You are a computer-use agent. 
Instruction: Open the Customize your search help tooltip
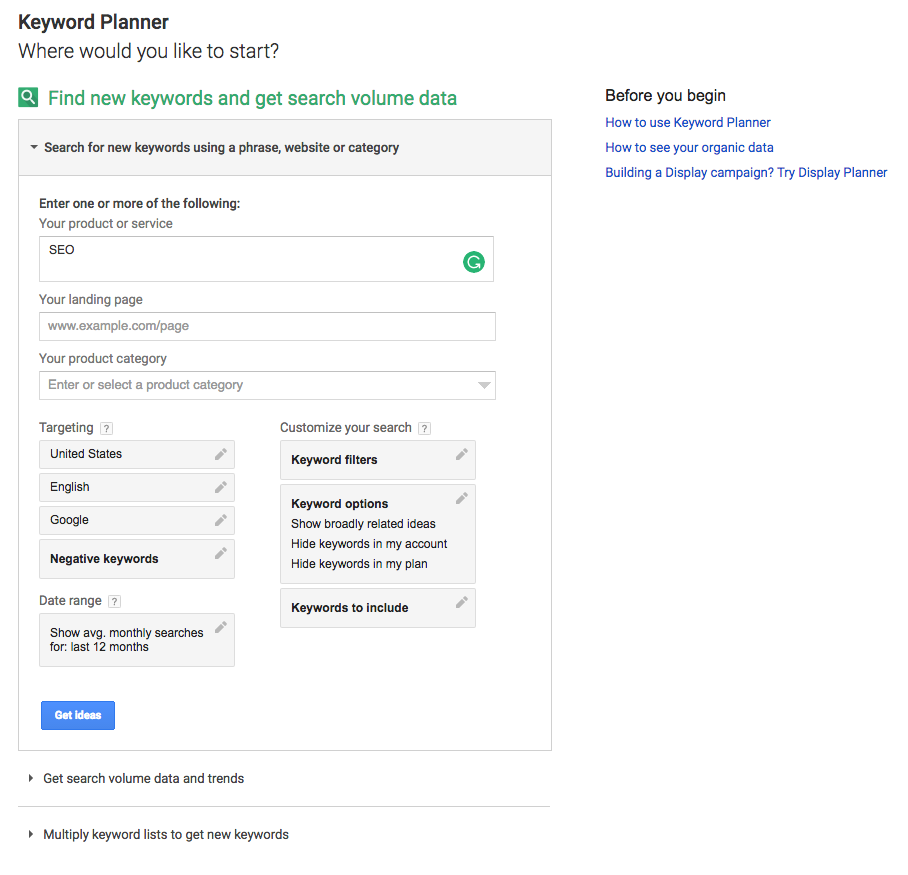[x=424, y=427]
